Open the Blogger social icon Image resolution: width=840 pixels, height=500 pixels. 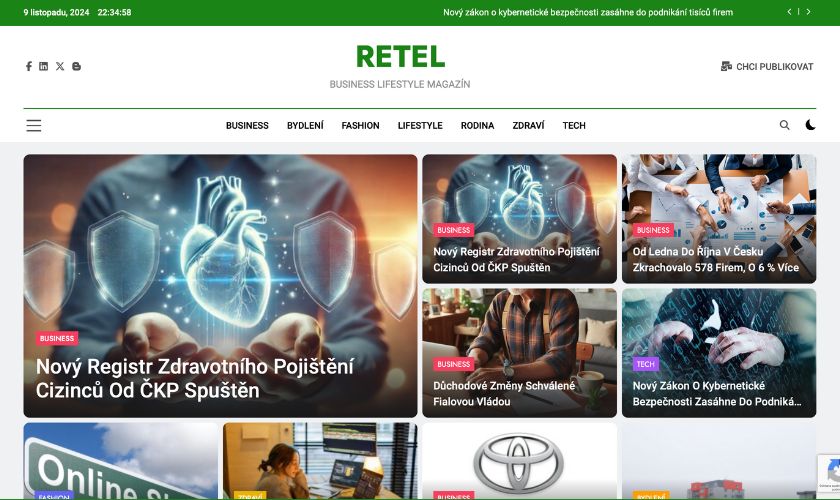point(77,66)
